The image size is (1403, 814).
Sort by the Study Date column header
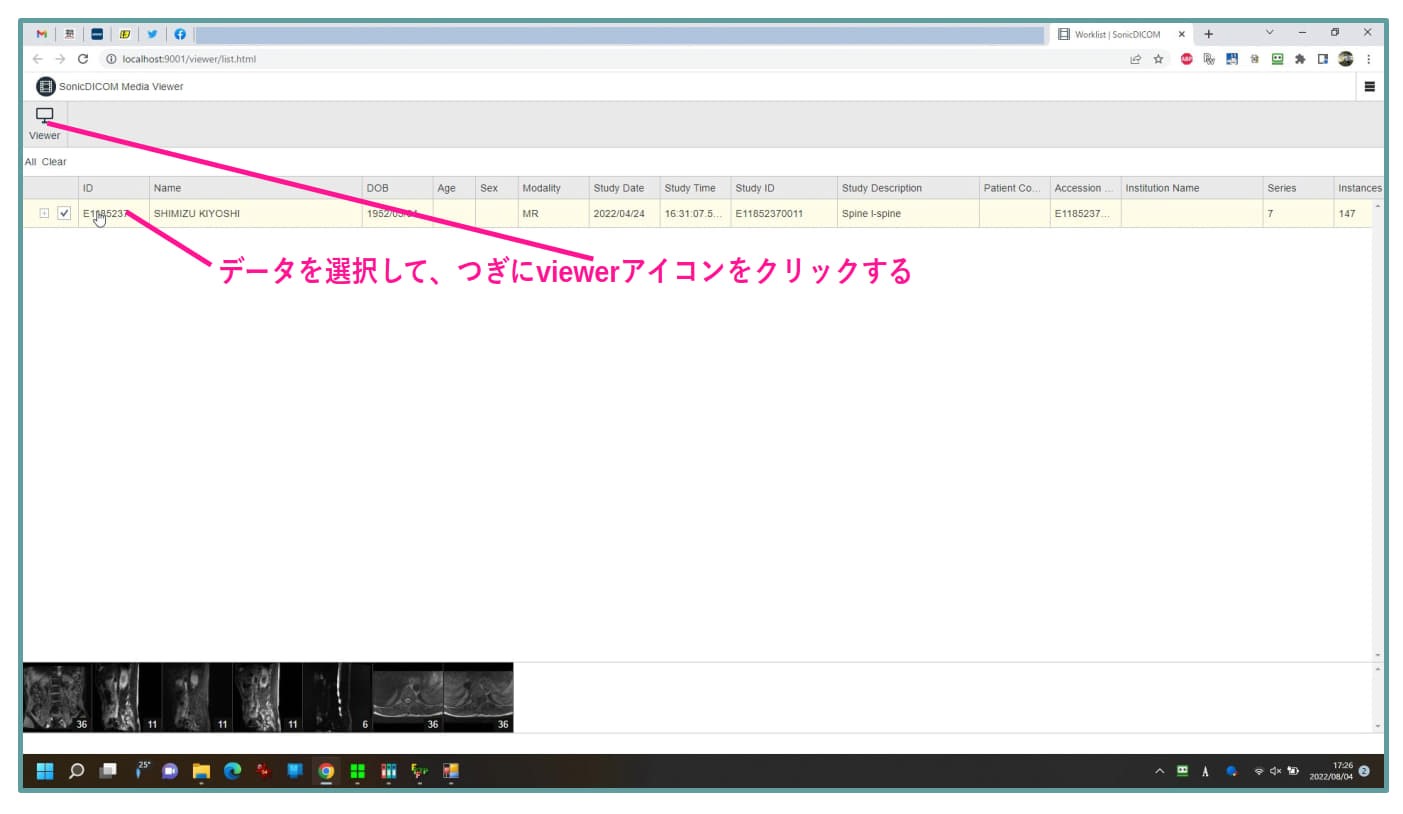click(618, 188)
